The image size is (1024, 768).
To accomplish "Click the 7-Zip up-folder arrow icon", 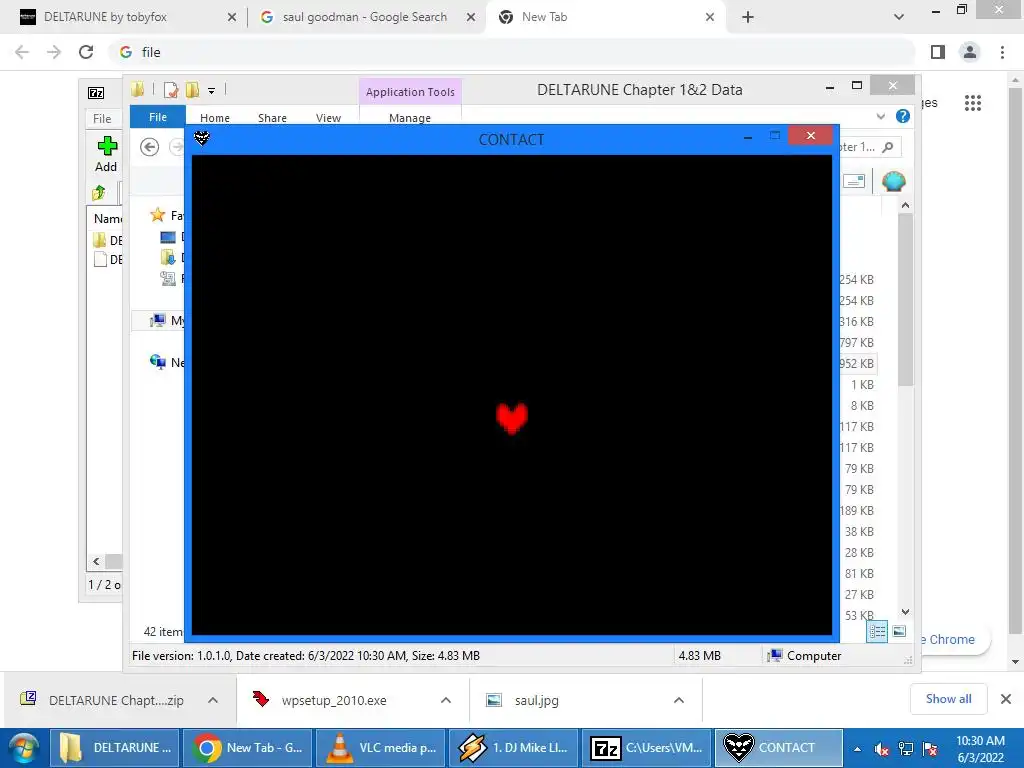I will [x=99, y=193].
